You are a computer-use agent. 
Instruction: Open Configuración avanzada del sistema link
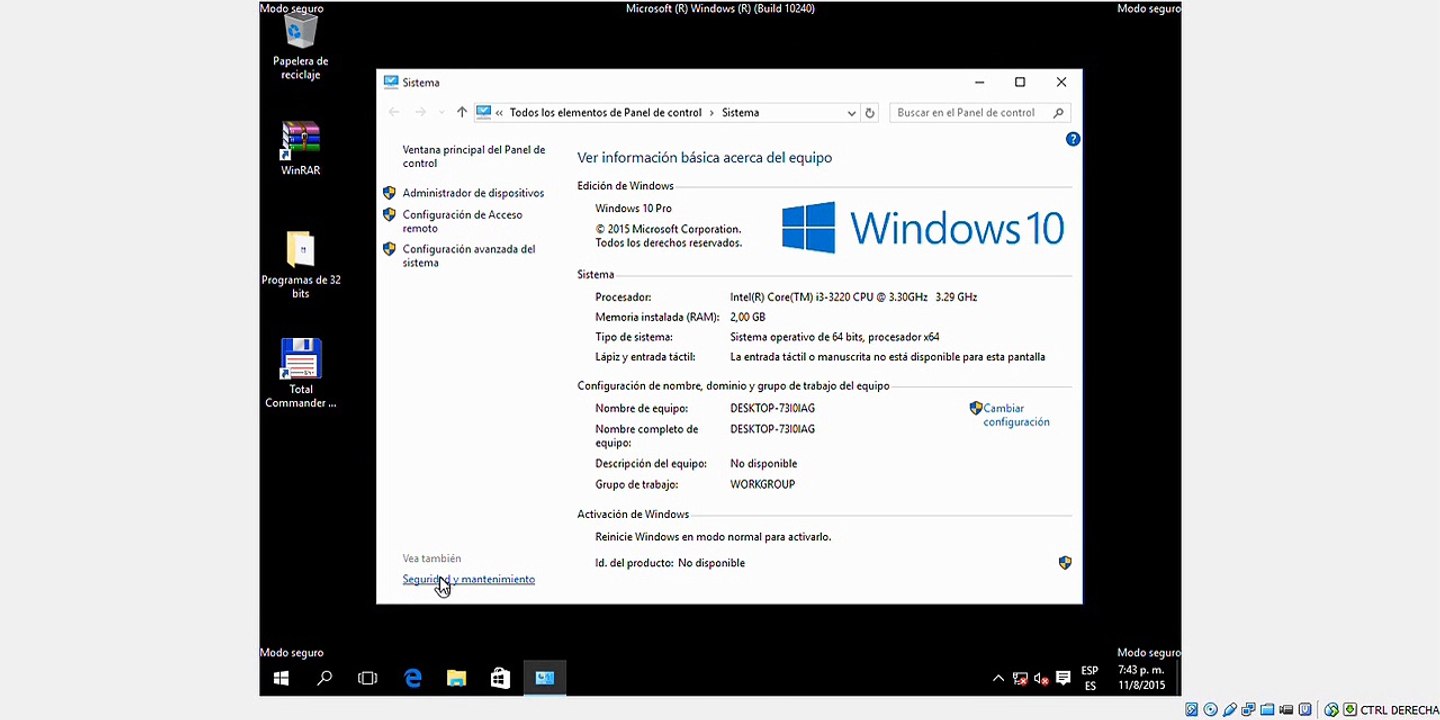(x=469, y=256)
